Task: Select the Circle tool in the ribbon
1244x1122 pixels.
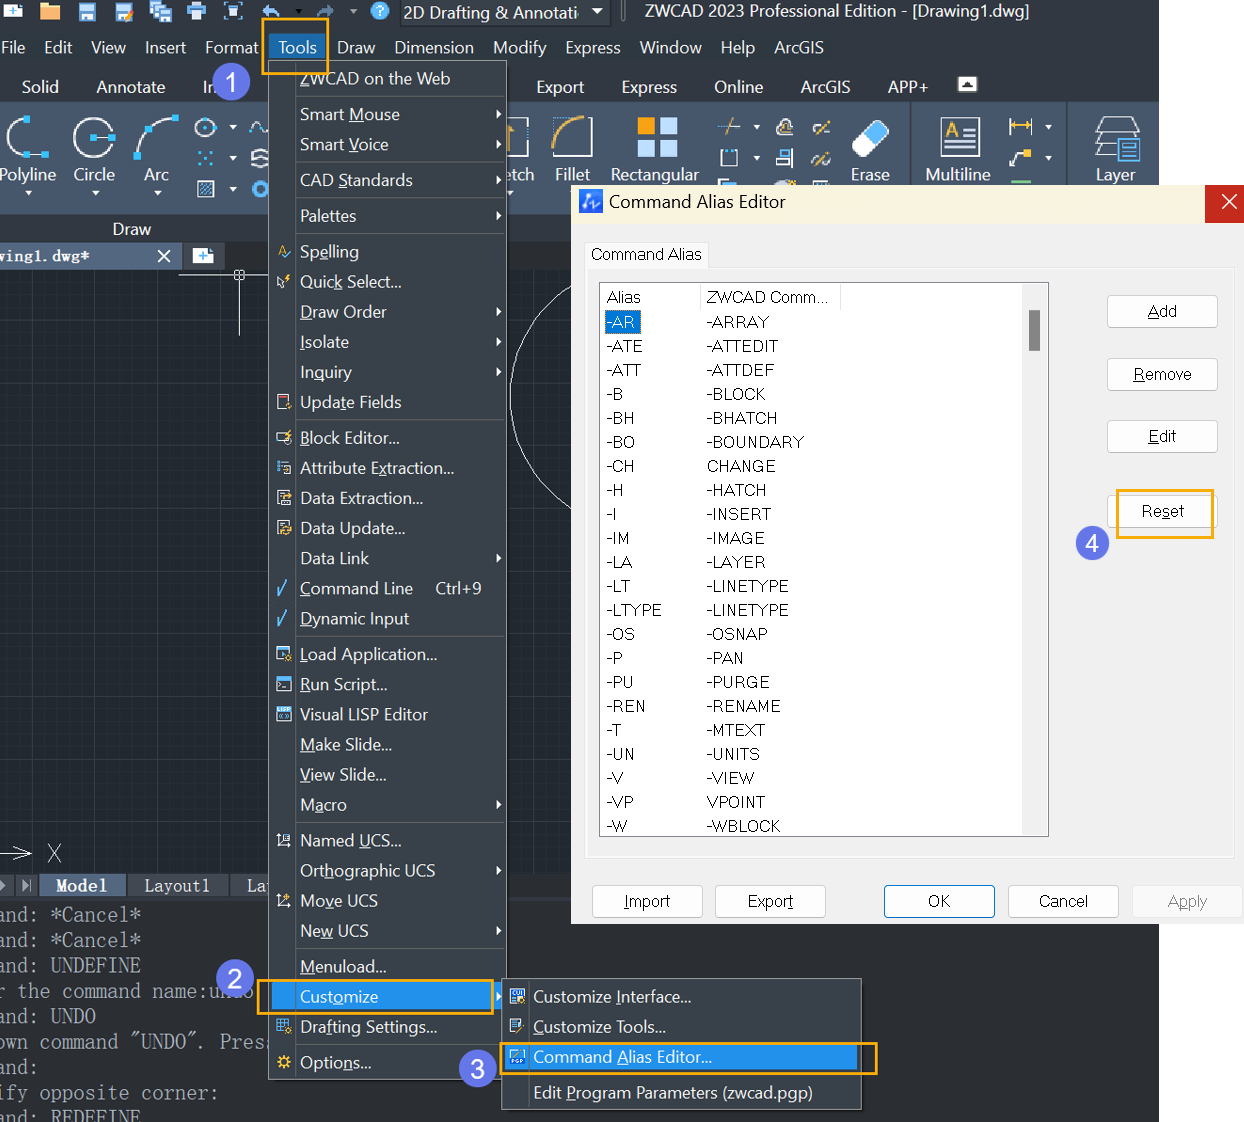Action: [94, 149]
